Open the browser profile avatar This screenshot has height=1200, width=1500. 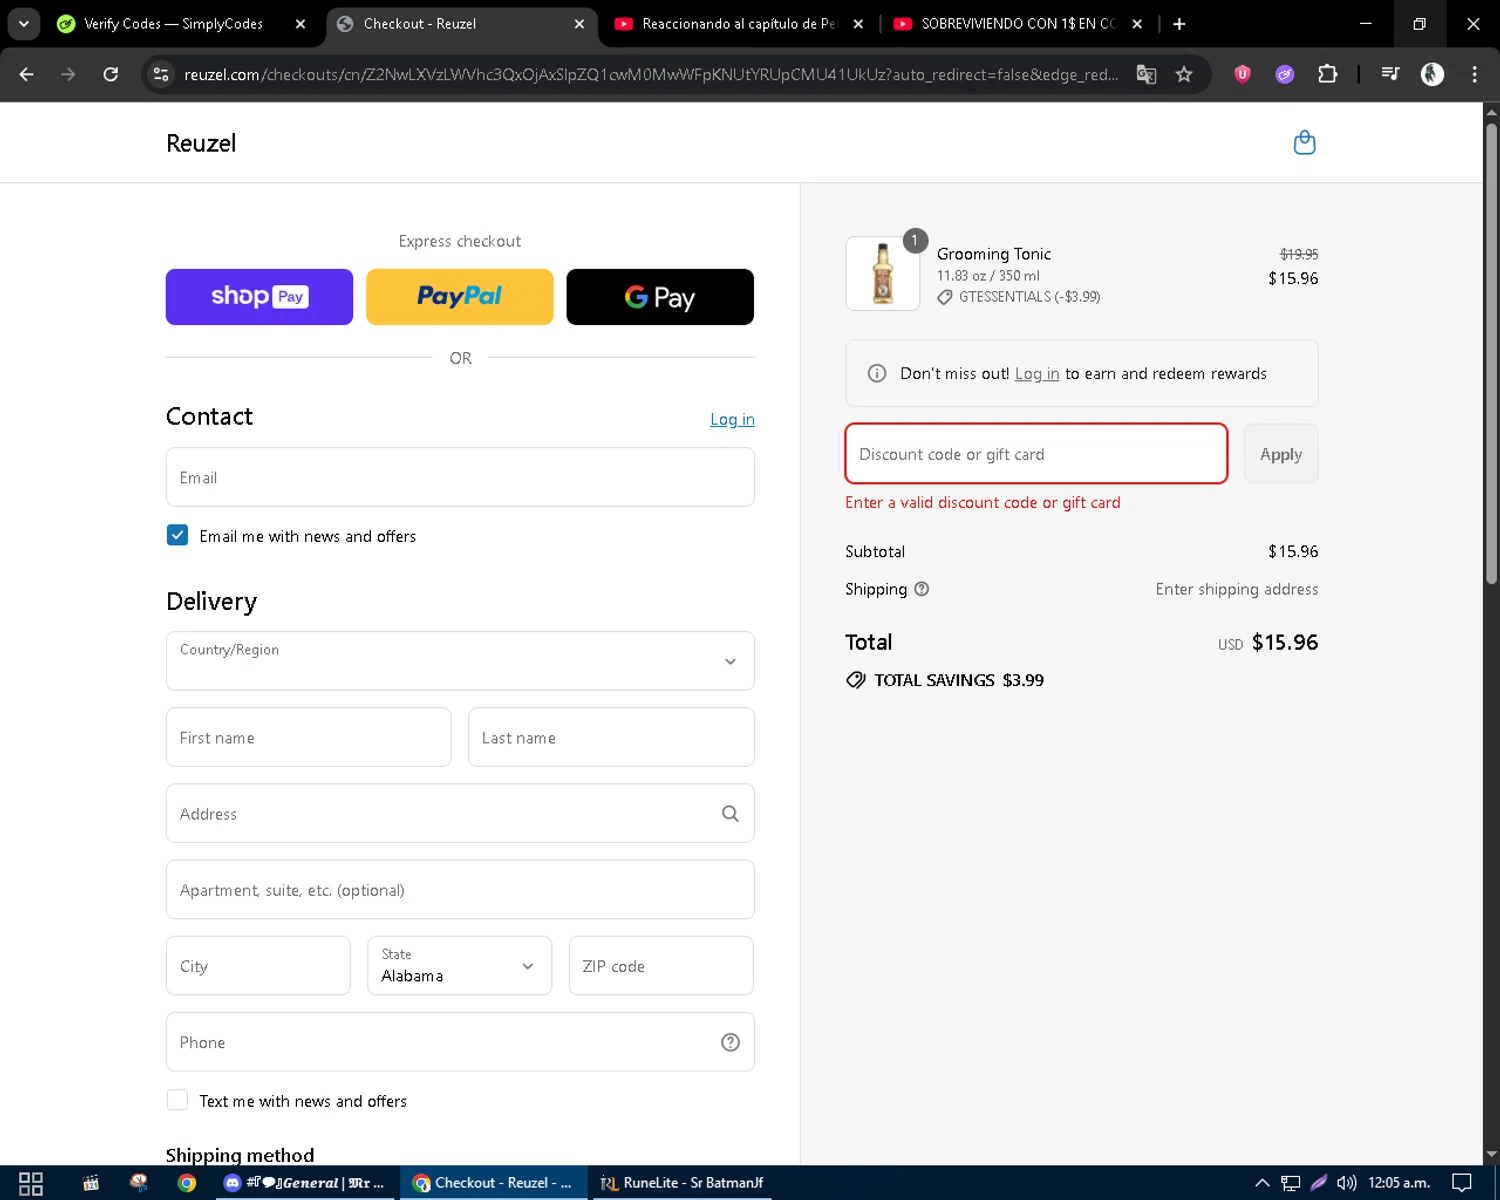[x=1432, y=74]
